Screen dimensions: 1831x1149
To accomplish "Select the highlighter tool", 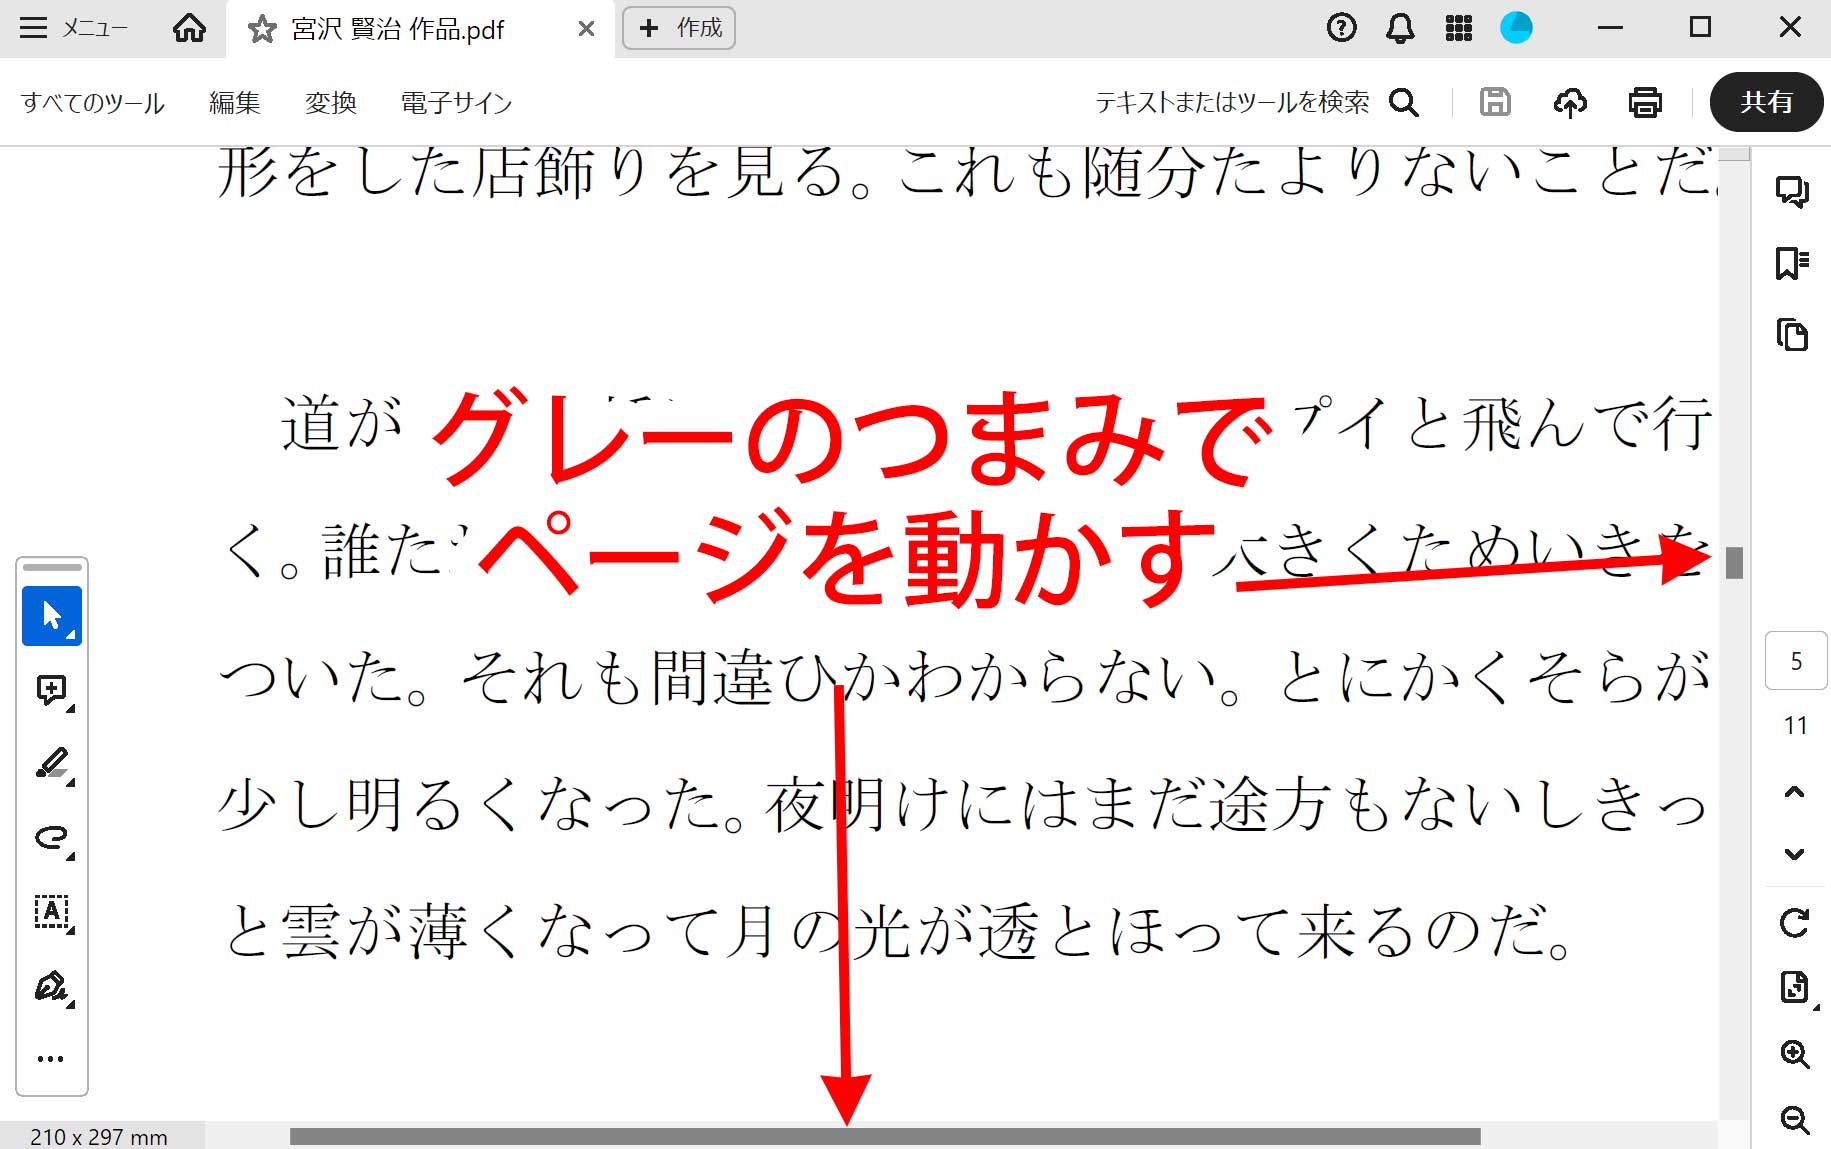I will [52, 764].
